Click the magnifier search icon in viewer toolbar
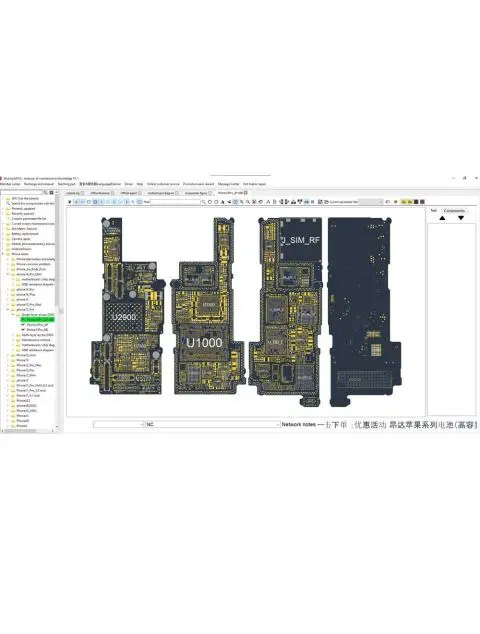Screen dimensions: 480x634 pos(203,202)
